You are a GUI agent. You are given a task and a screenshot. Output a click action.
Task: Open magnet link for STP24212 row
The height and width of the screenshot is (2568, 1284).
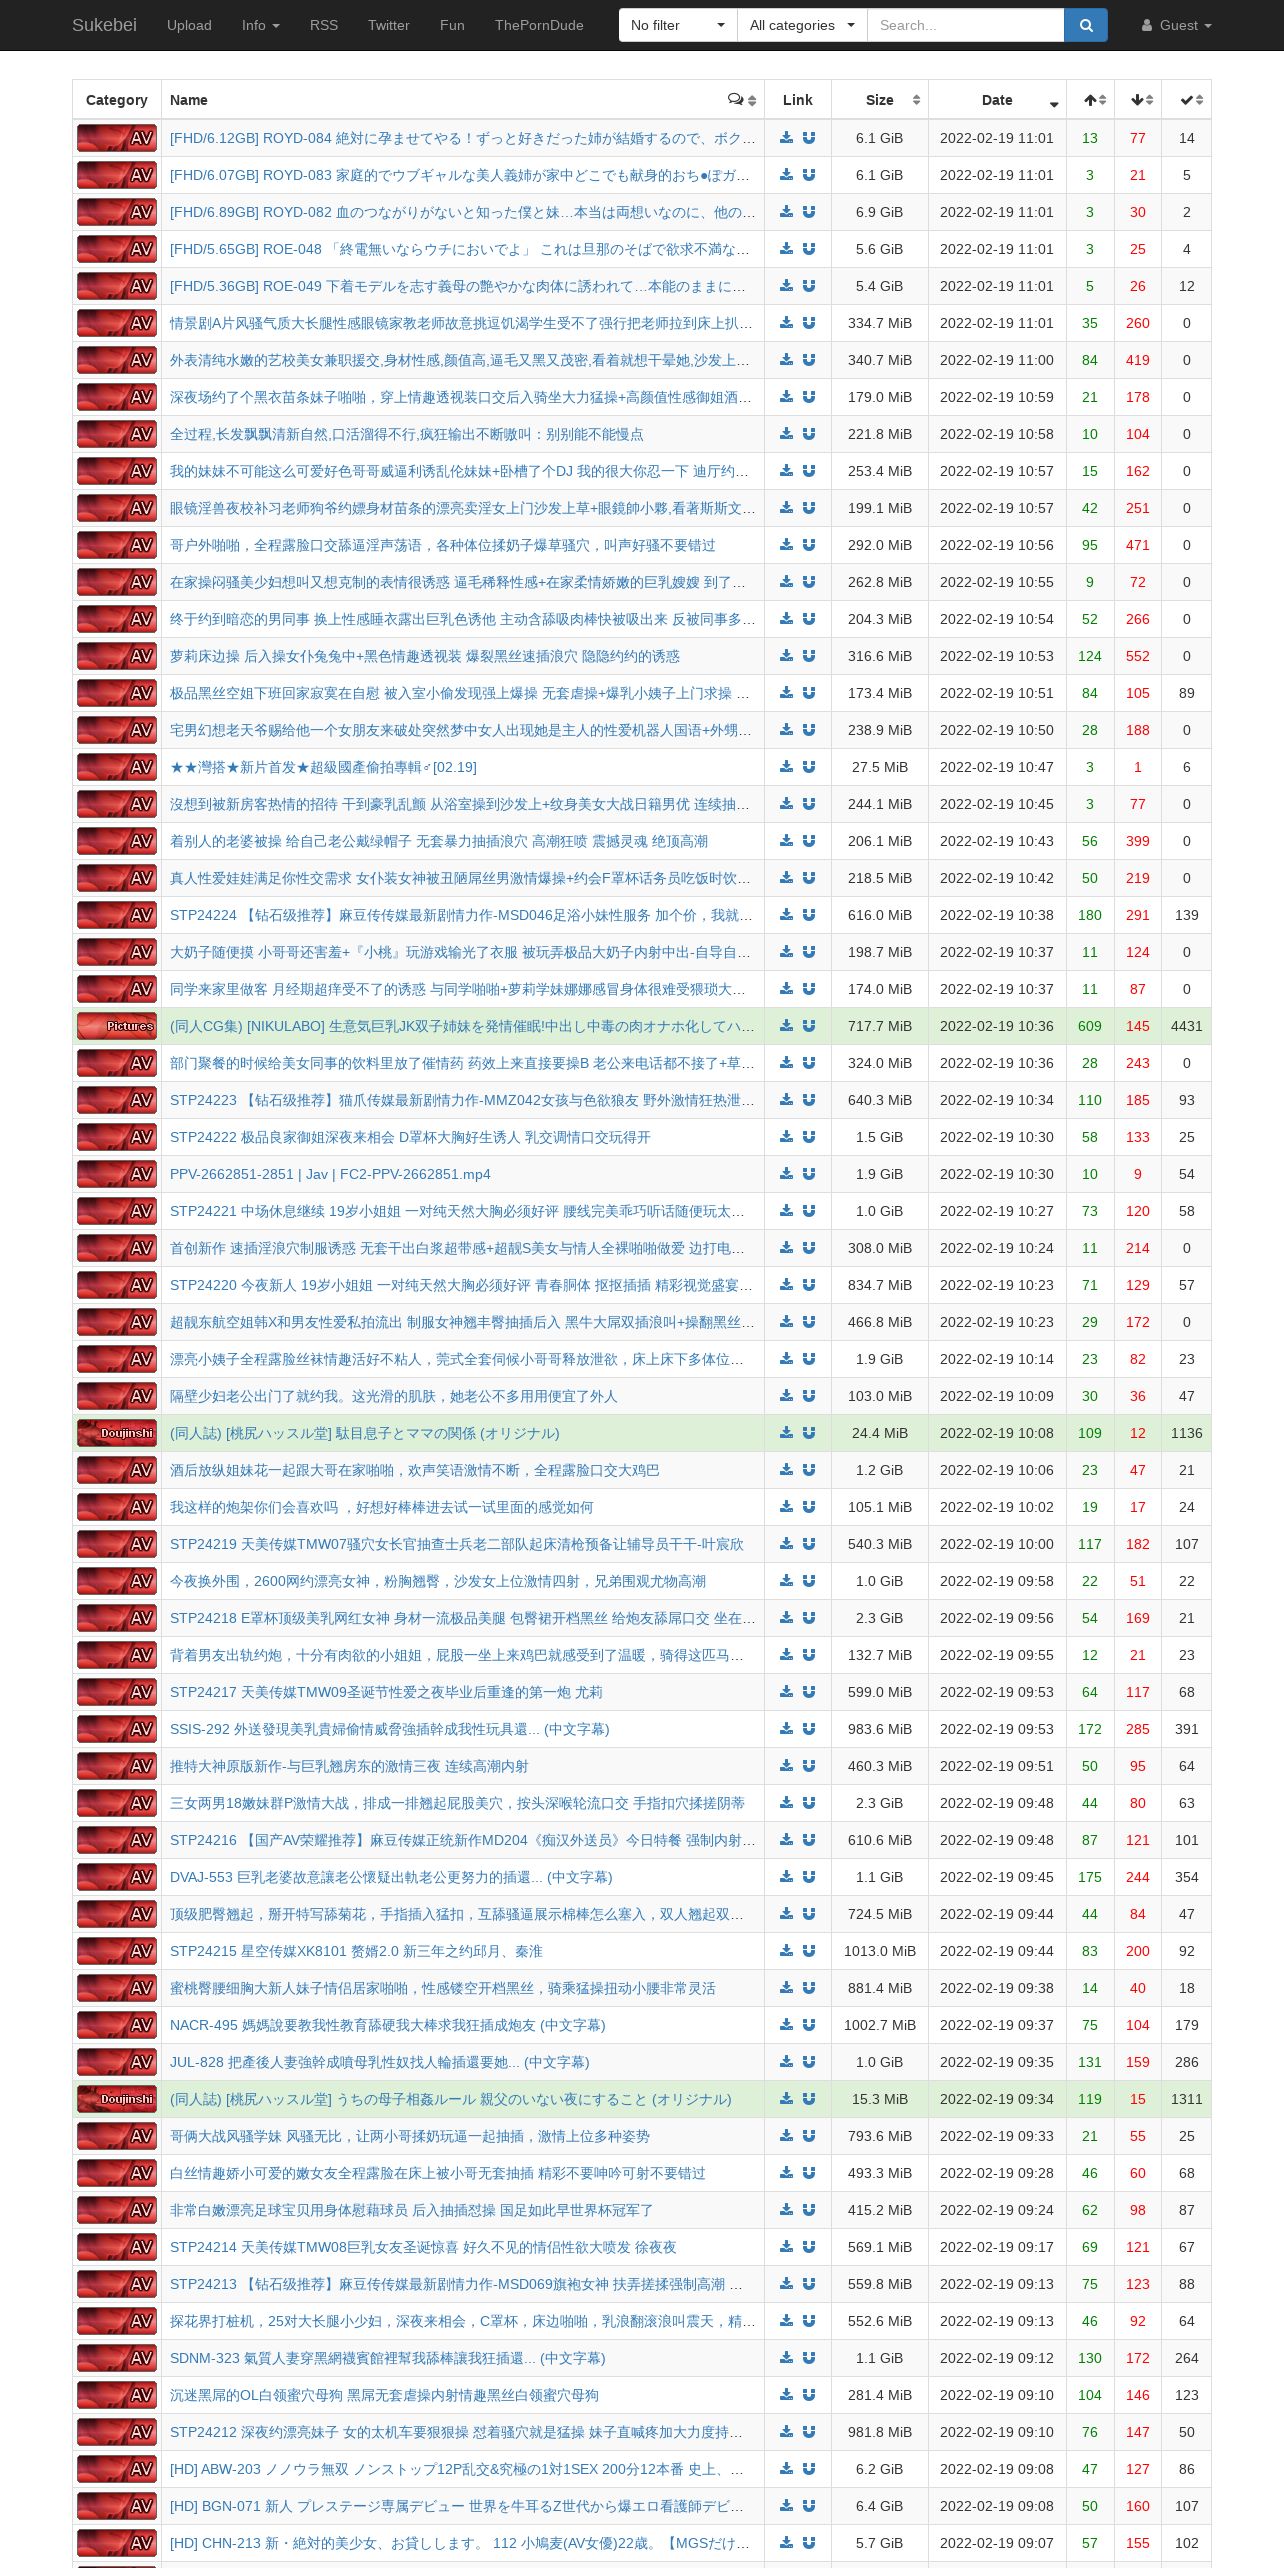809,2432
